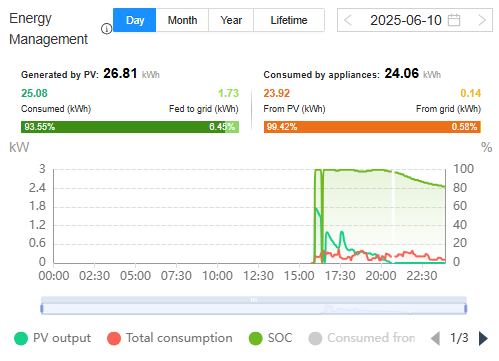Viewport: 499px width, 361px height.
Task: Click right handle of chart zoom slider
Action: [x=466, y=309]
